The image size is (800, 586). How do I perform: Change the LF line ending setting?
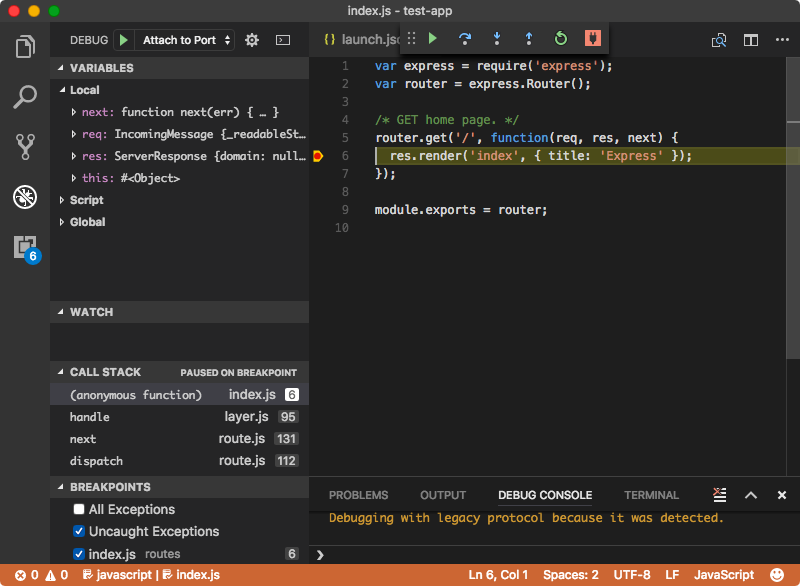tap(672, 575)
